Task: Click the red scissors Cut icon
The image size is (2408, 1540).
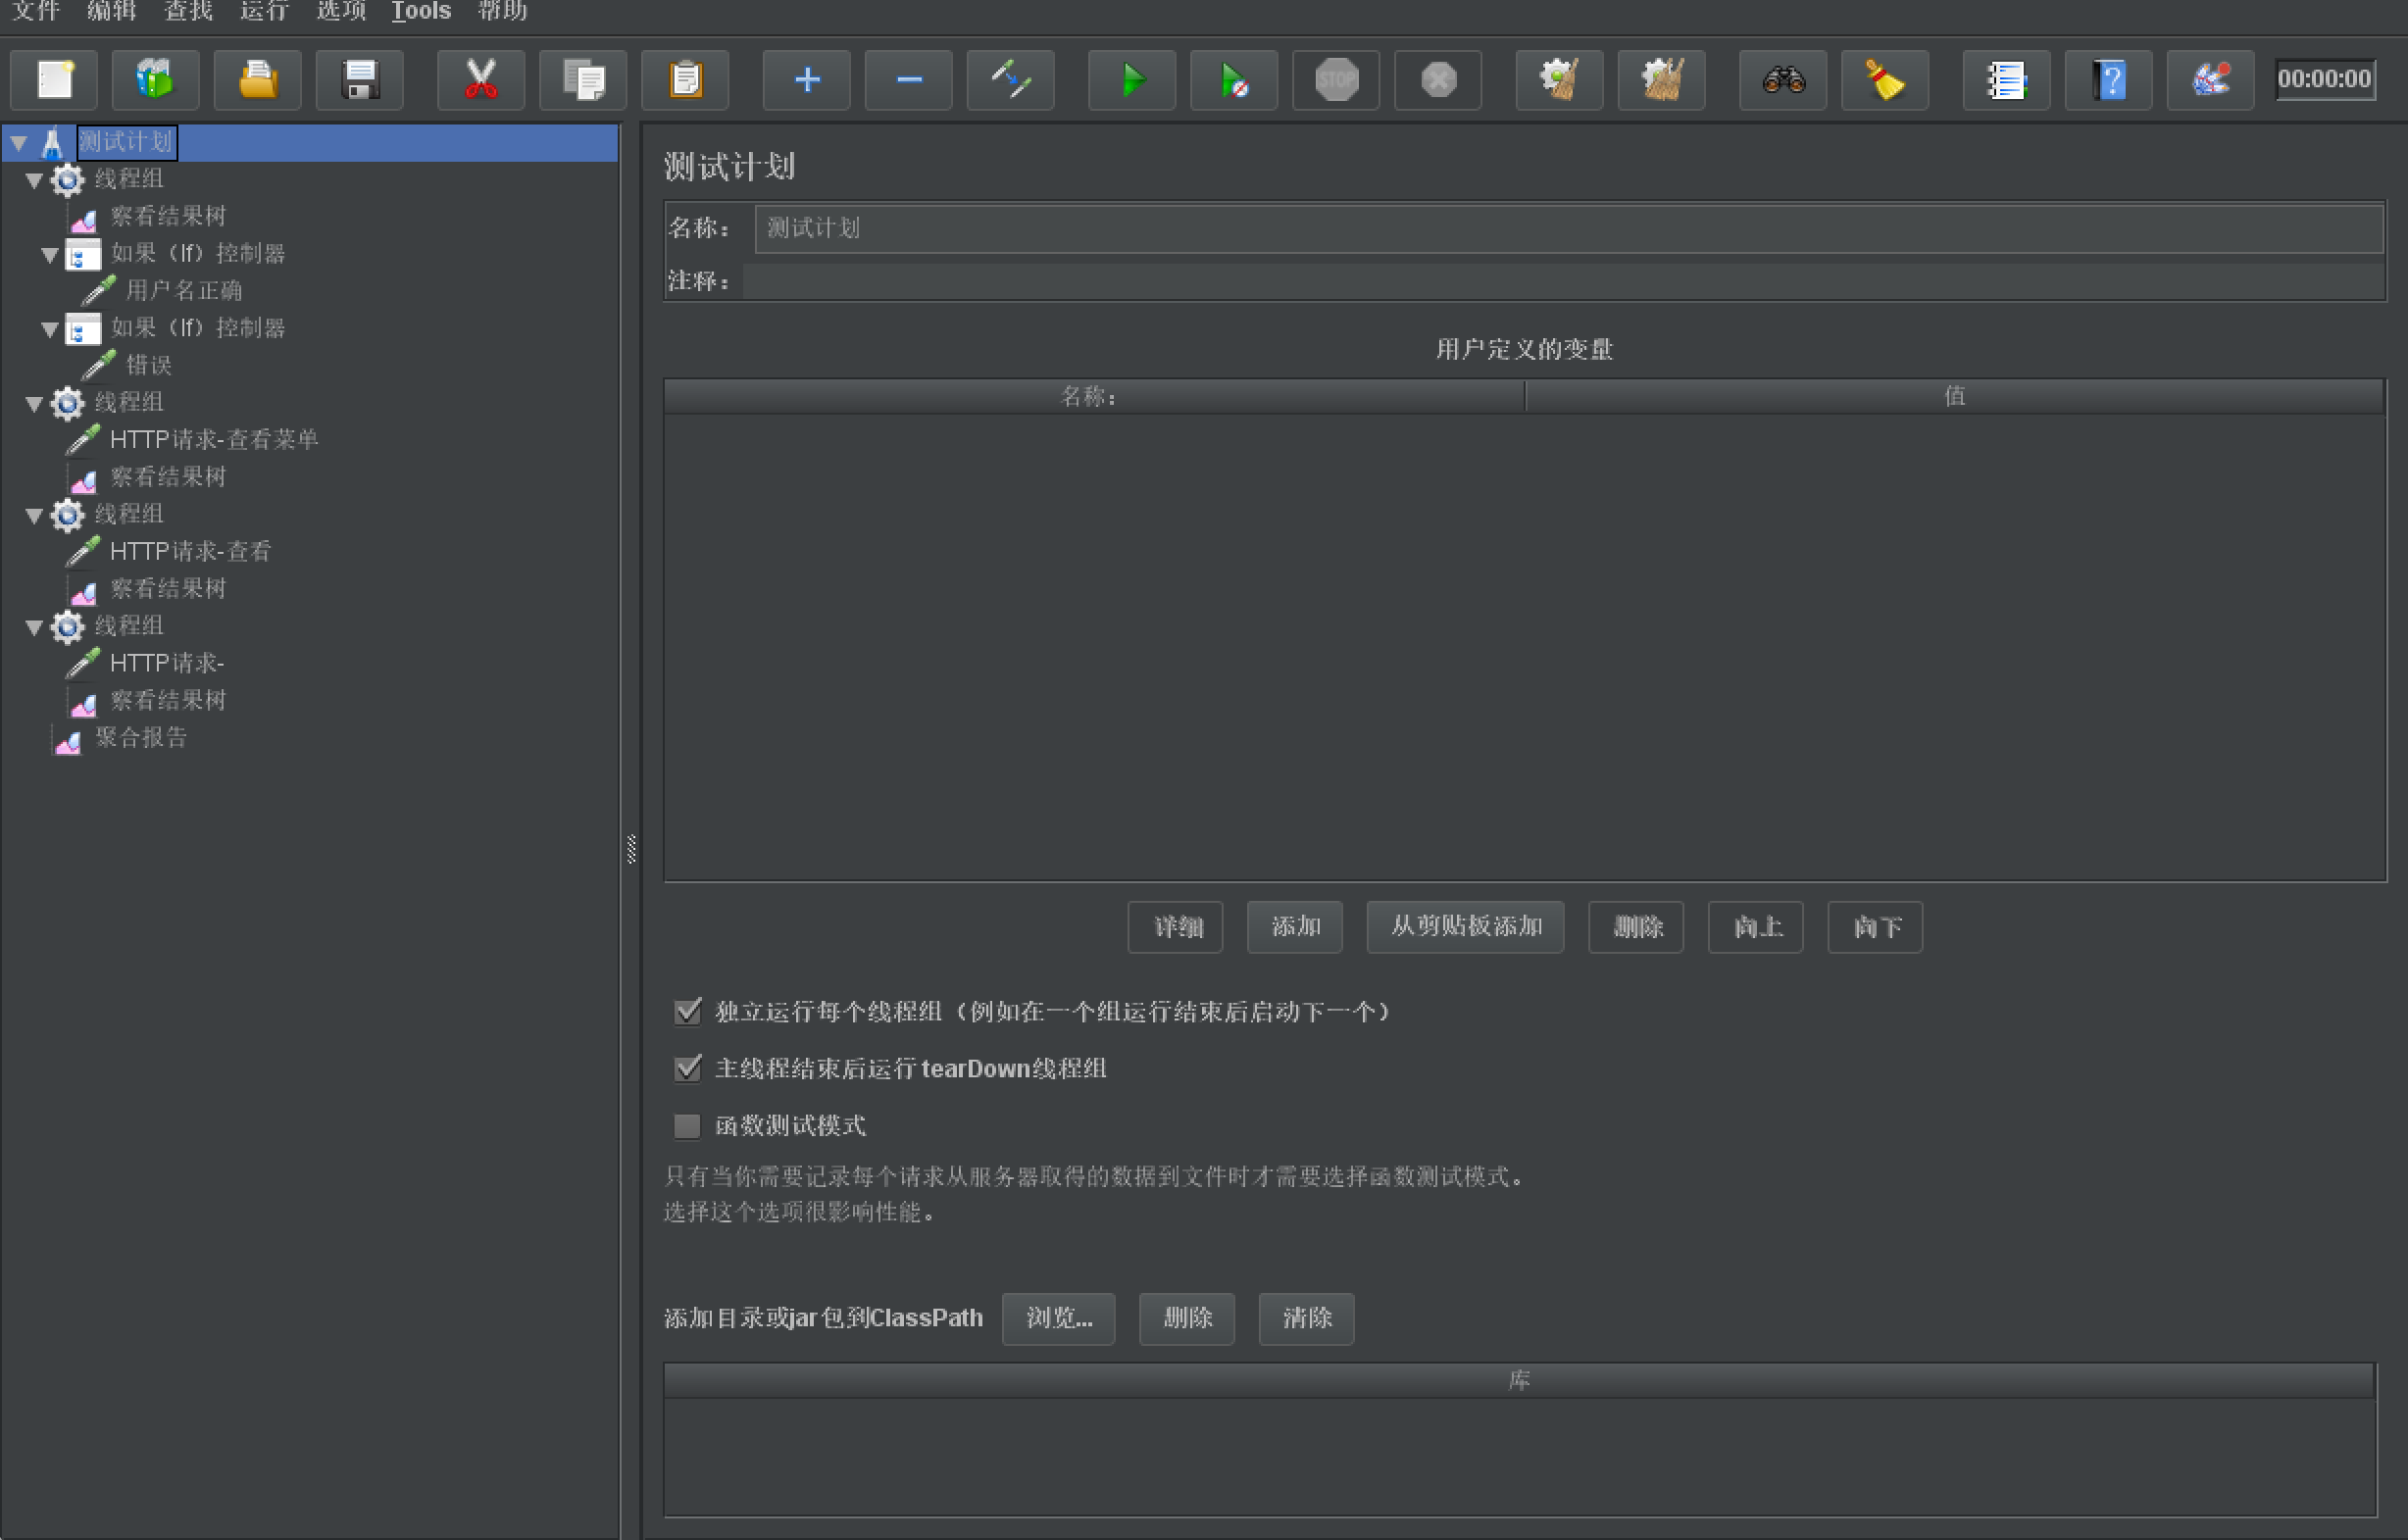Action: 481,80
